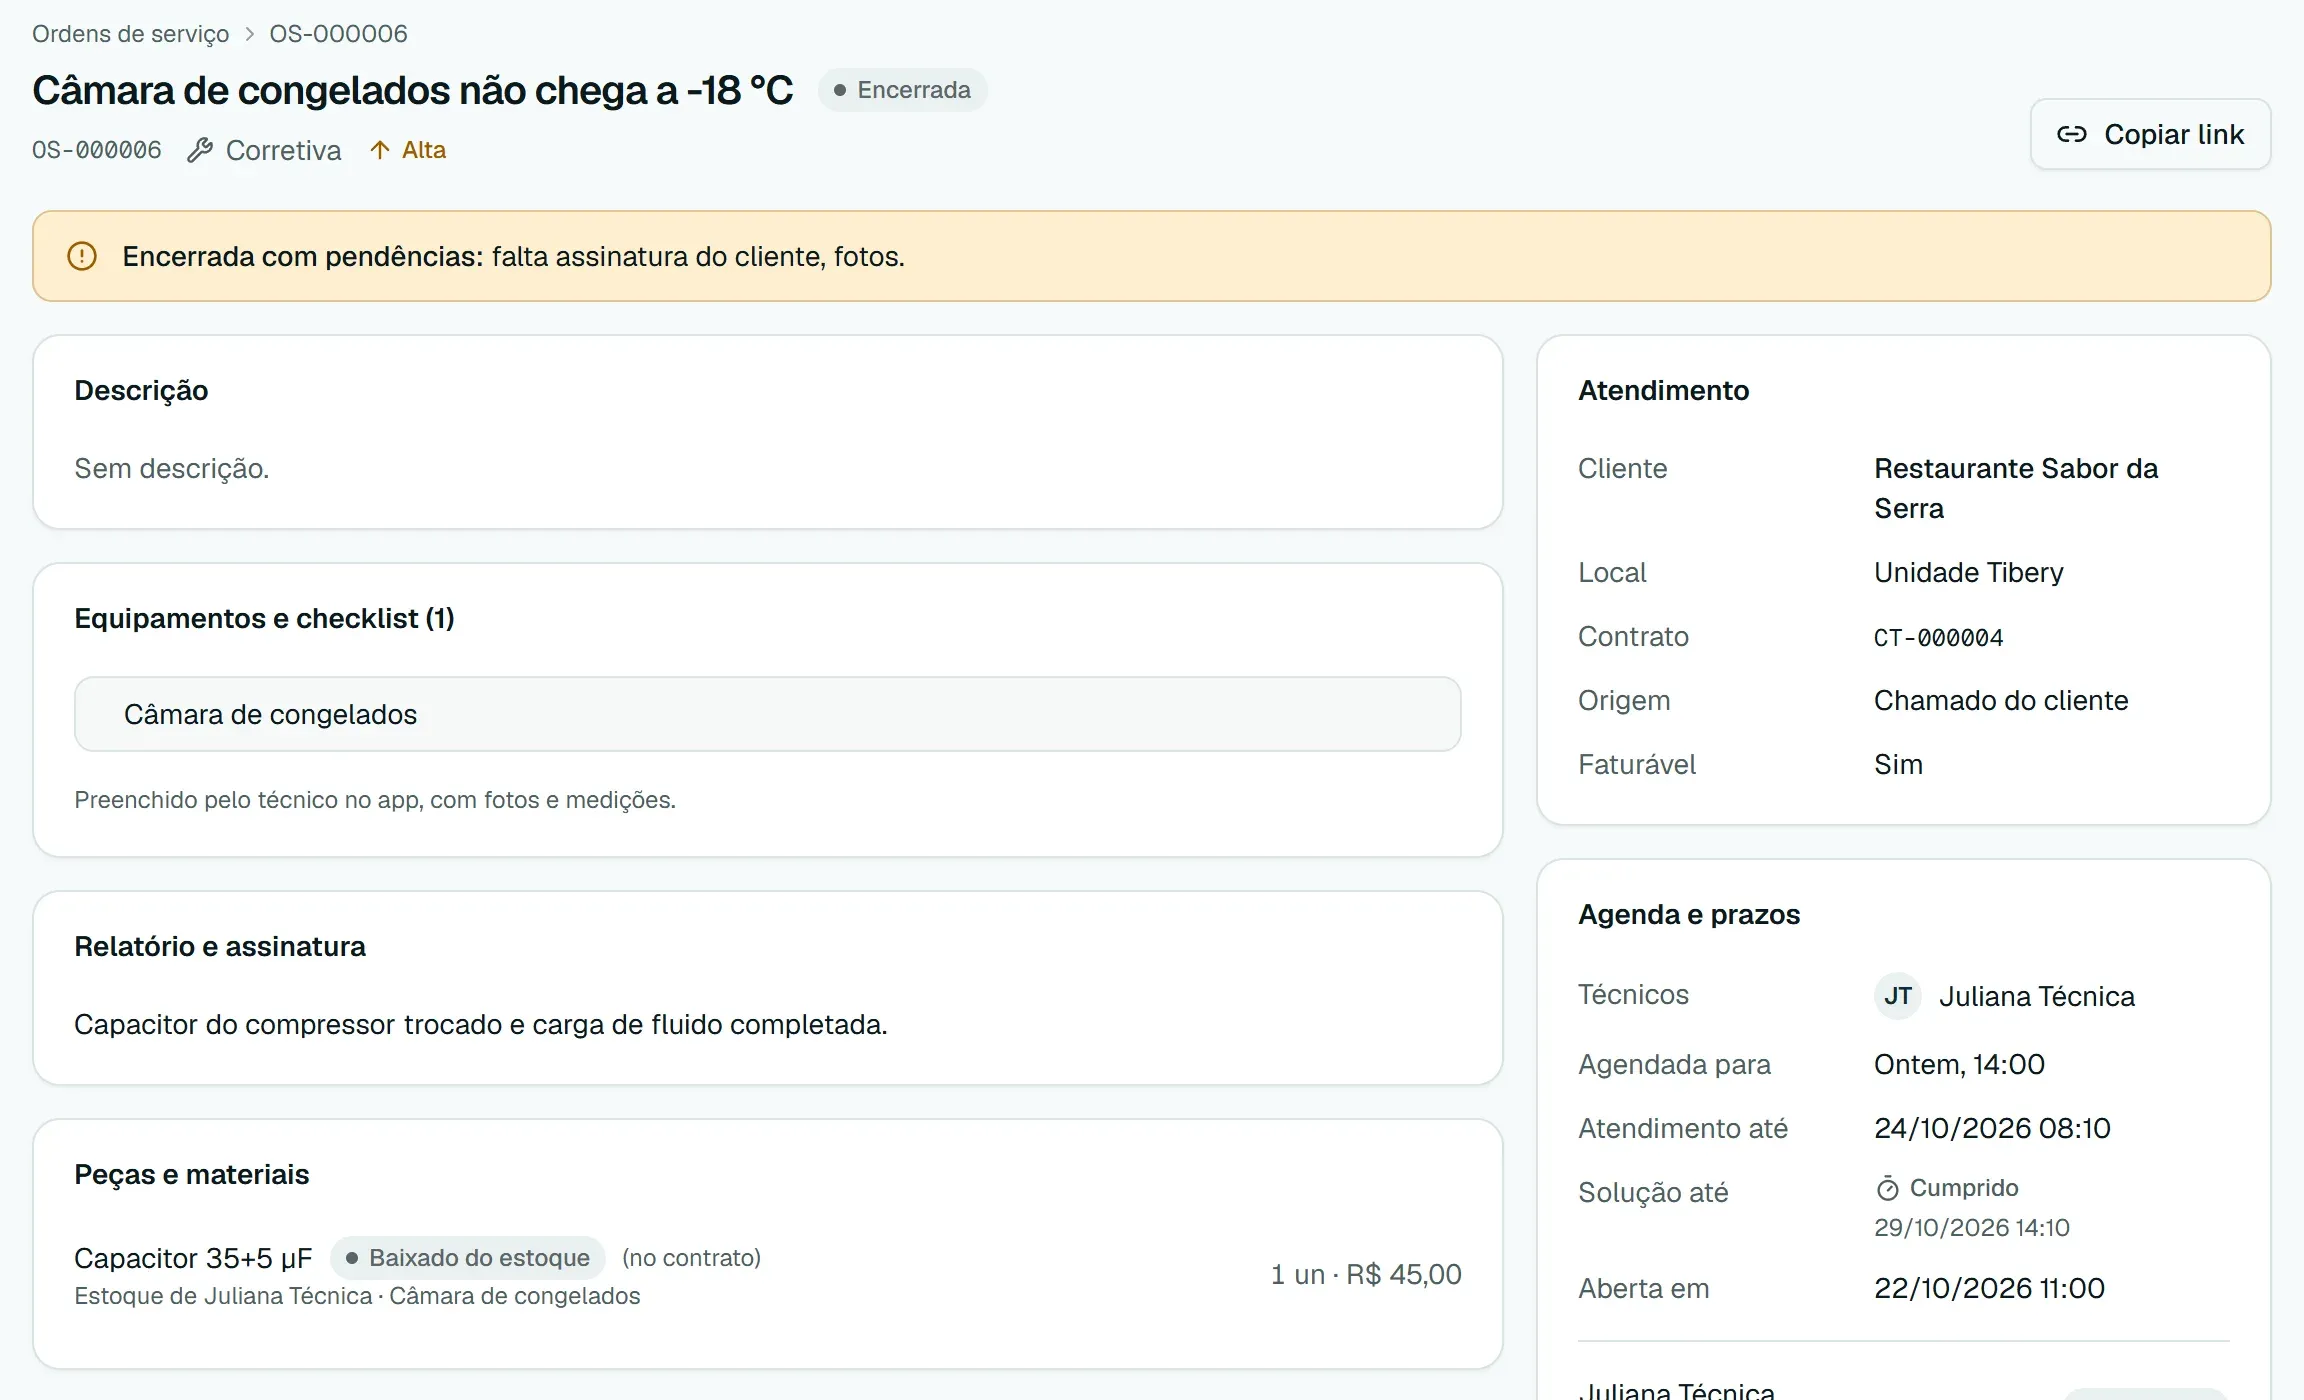
Task: Click the Sim value for Faturável
Action: pos(1898,764)
